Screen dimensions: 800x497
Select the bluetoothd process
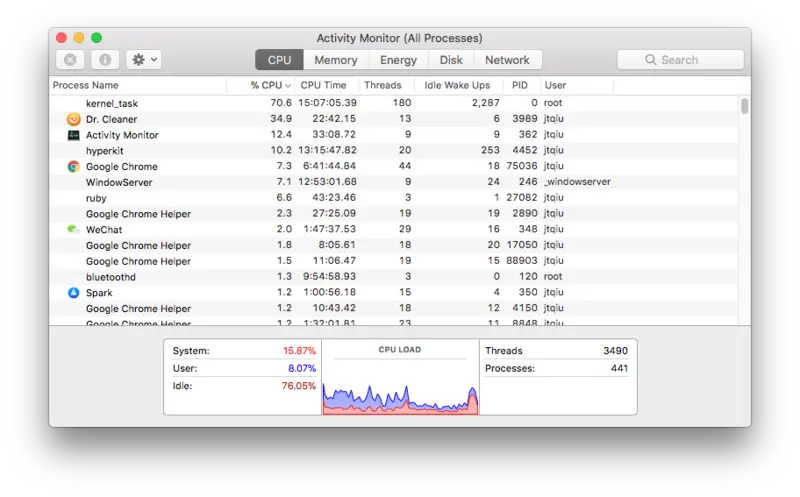pos(111,277)
